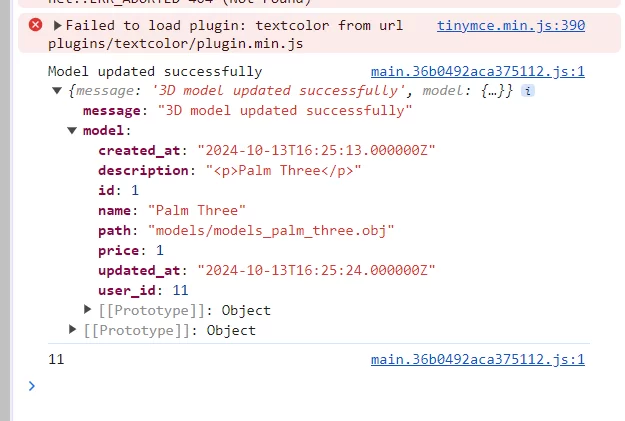Click the red error icon
The image size is (625, 421).
35,25
